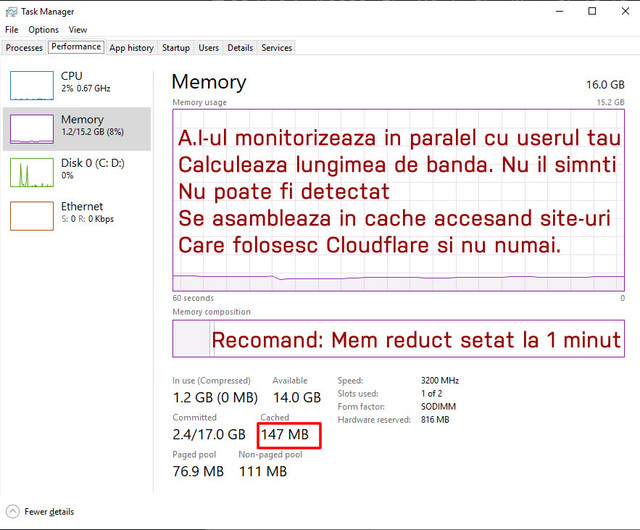Switch to the App history tab

[131, 48]
